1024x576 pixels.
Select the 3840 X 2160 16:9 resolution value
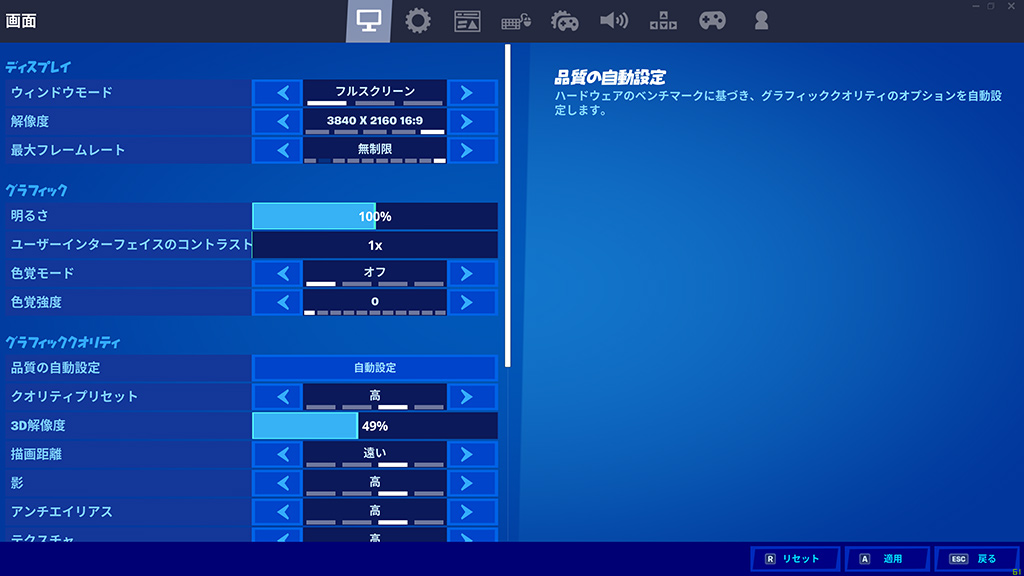coord(375,121)
